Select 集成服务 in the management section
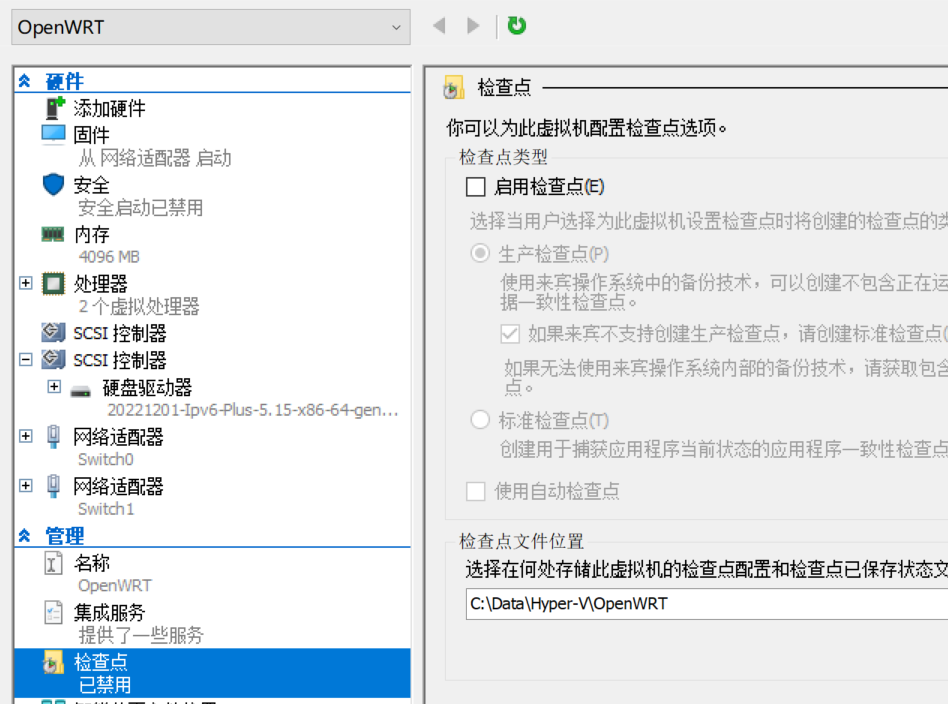The width and height of the screenshot is (948, 704). coord(109,613)
